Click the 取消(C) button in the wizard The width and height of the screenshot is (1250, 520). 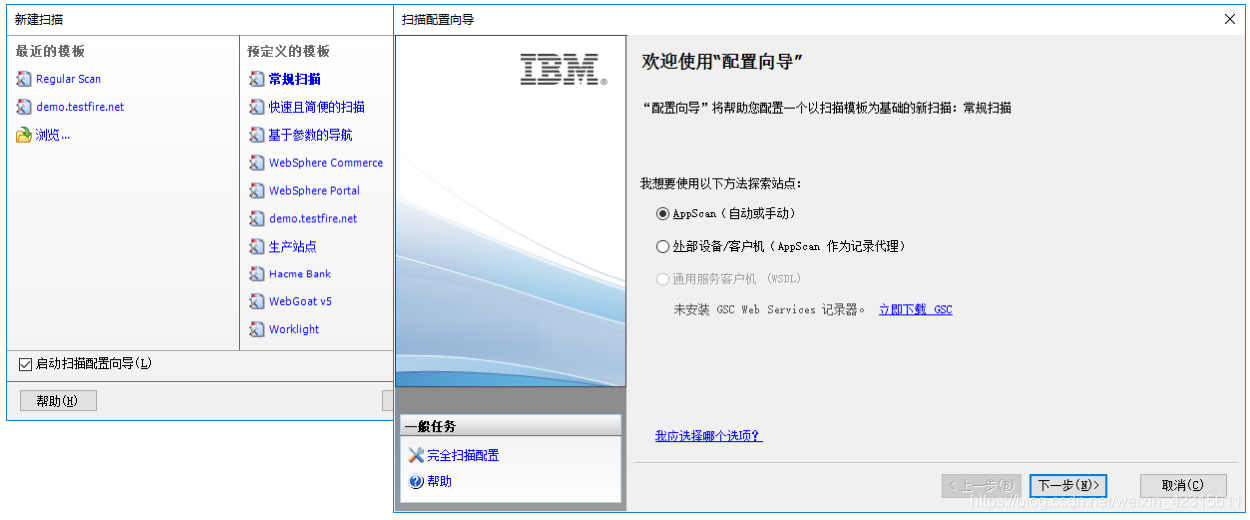tap(1183, 486)
